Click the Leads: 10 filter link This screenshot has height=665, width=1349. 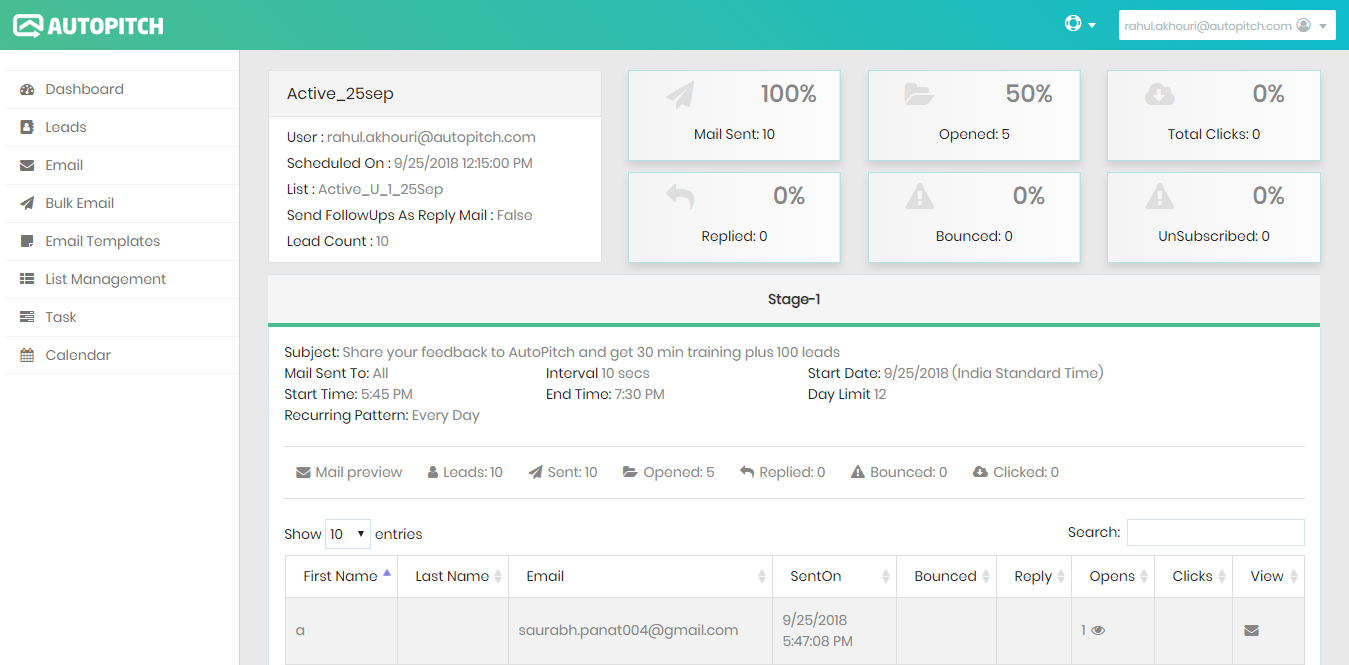[465, 472]
